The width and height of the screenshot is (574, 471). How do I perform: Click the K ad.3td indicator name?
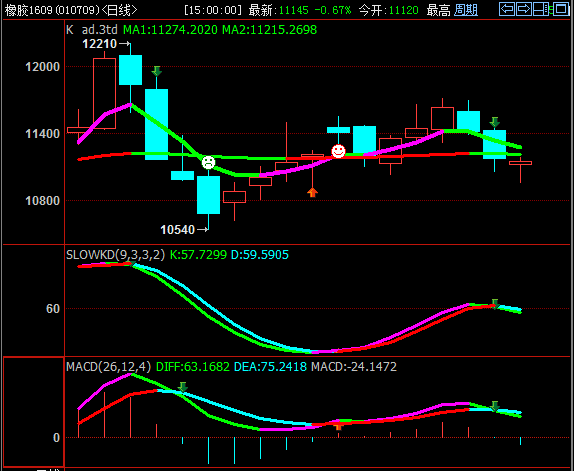pyautogui.click(x=92, y=30)
